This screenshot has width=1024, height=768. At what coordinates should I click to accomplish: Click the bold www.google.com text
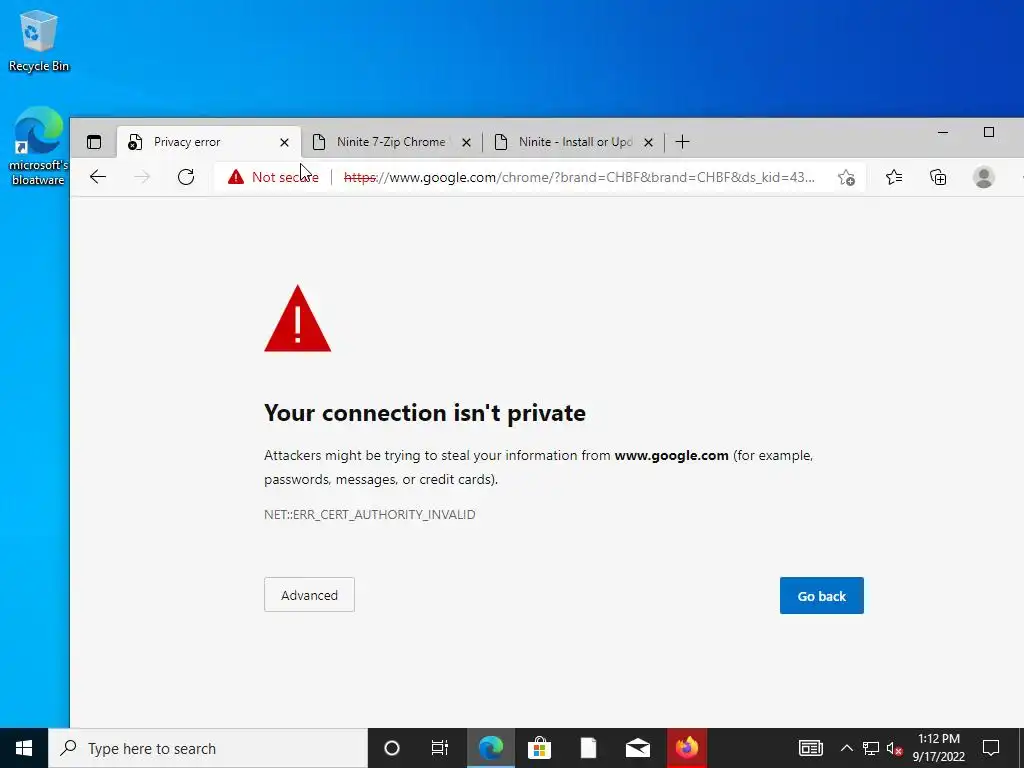point(671,455)
